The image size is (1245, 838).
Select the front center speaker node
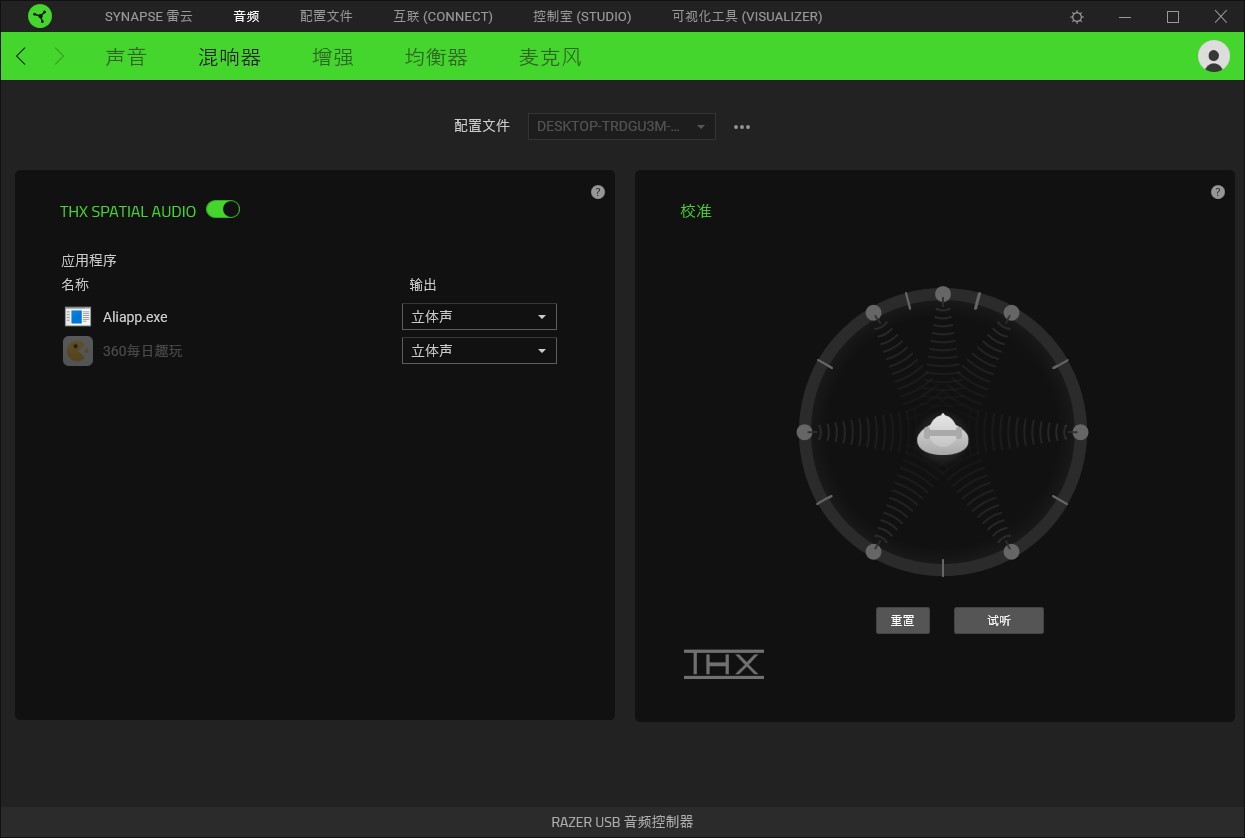(942, 294)
